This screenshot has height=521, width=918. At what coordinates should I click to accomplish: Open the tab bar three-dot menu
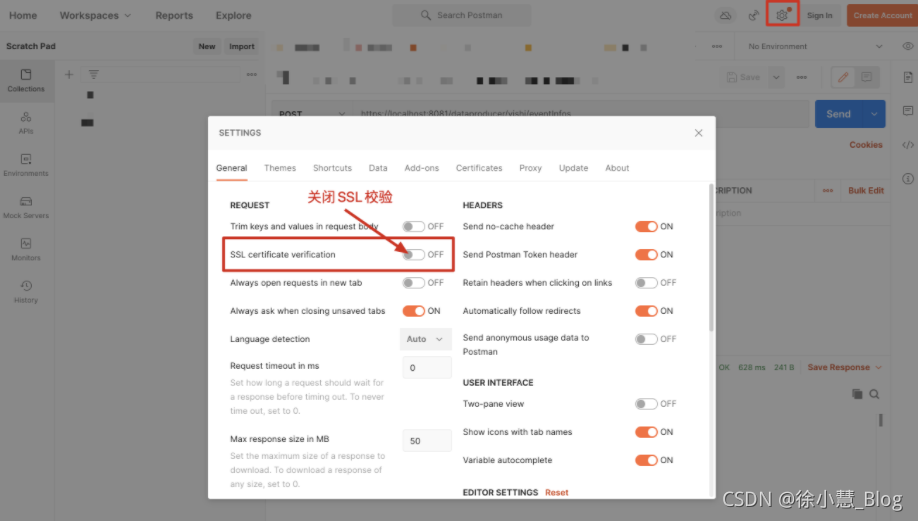717,46
